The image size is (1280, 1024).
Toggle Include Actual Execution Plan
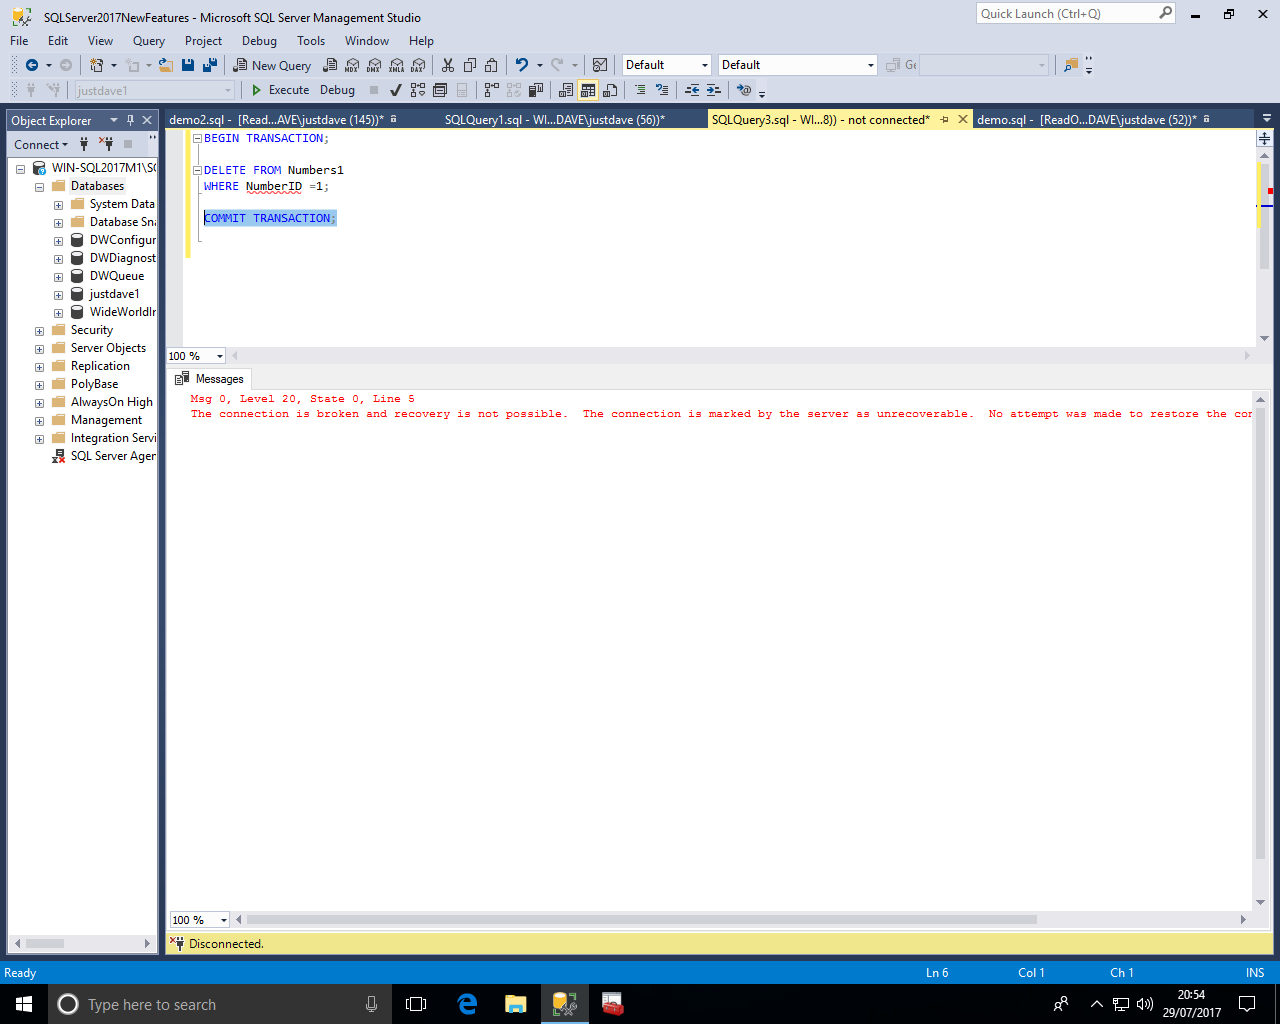tap(491, 90)
